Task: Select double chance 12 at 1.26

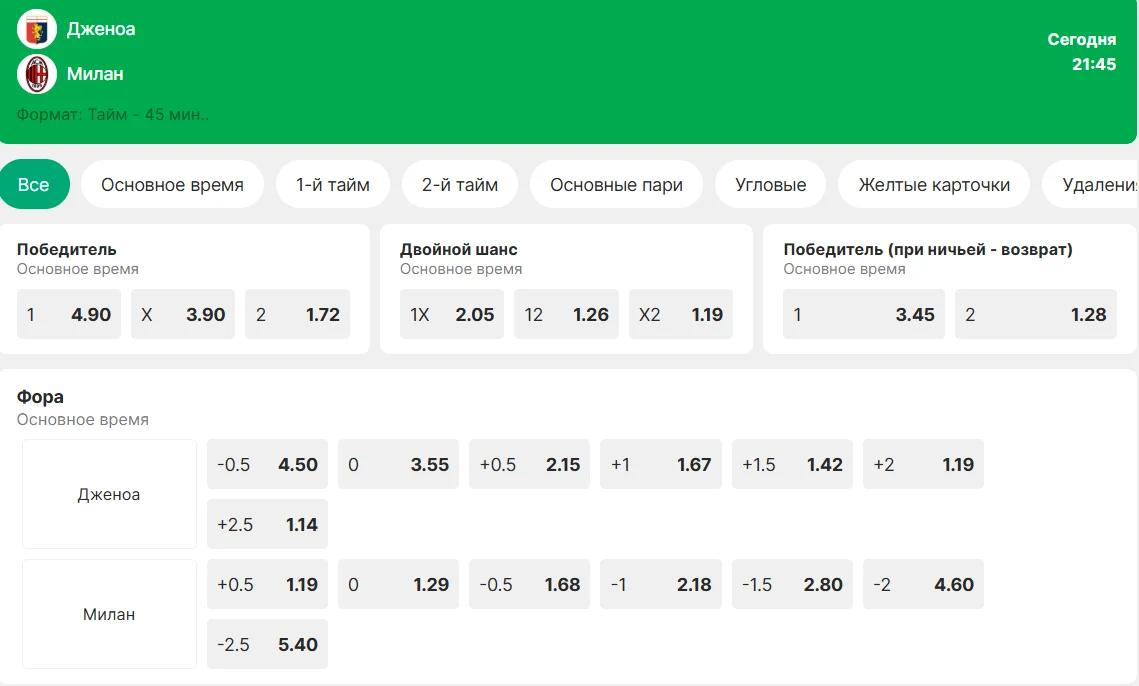Action: (x=566, y=315)
